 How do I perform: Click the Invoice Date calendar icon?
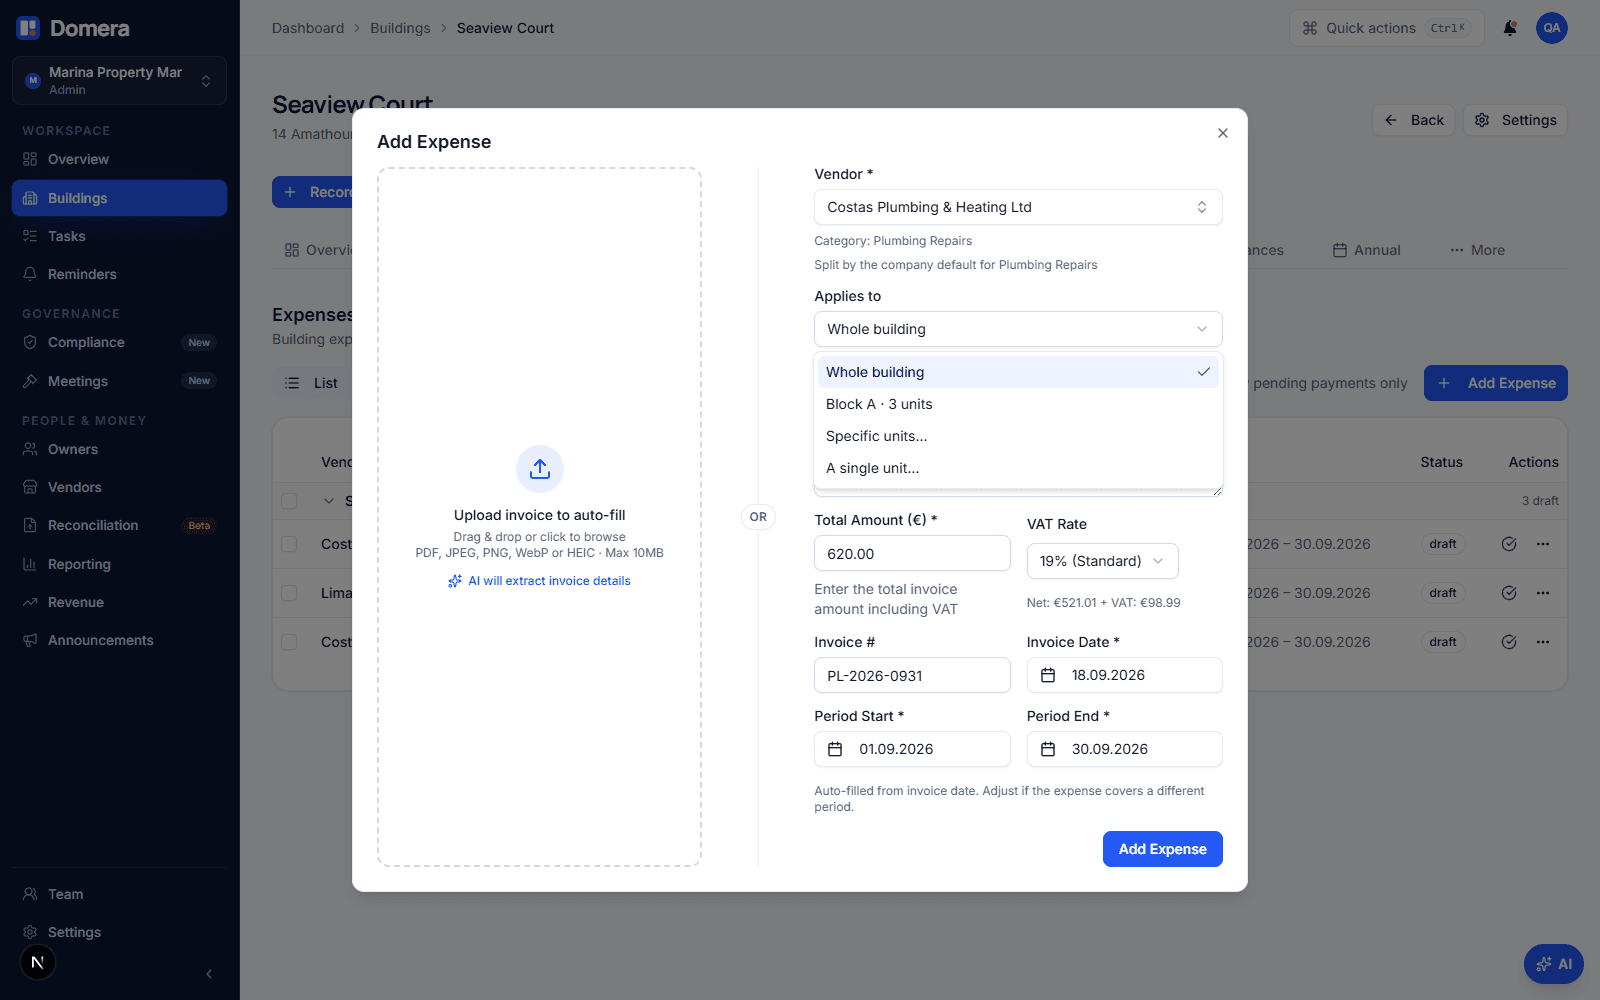[x=1048, y=675]
